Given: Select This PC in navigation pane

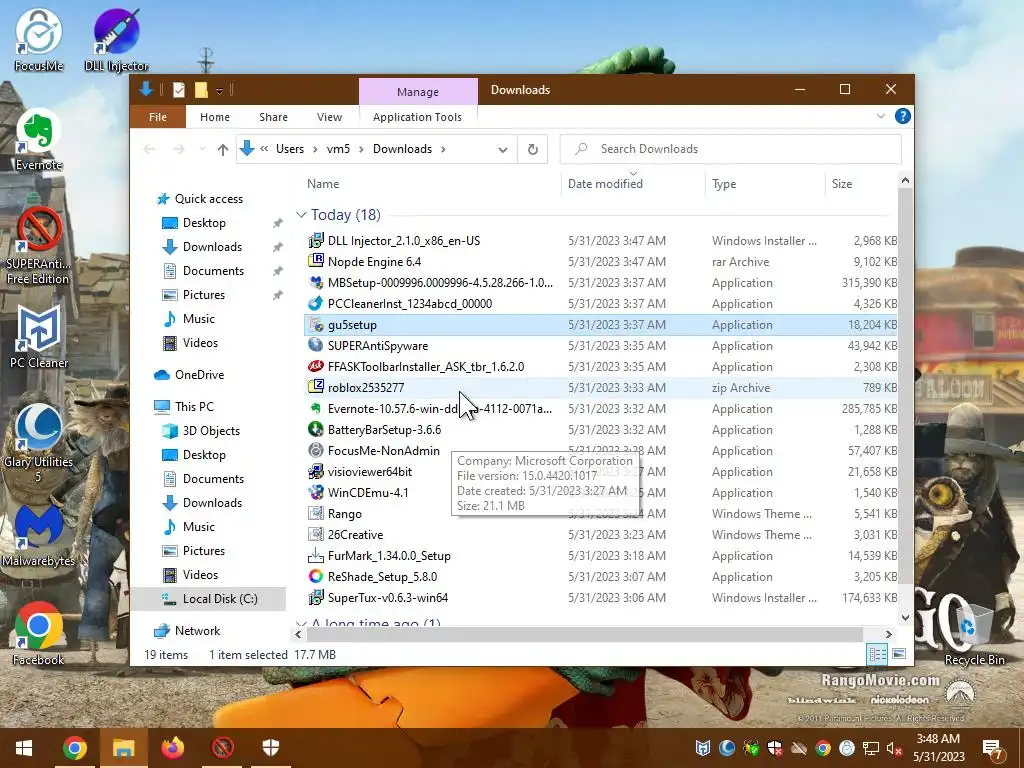Looking at the screenshot, I should (x=194, y=407).
